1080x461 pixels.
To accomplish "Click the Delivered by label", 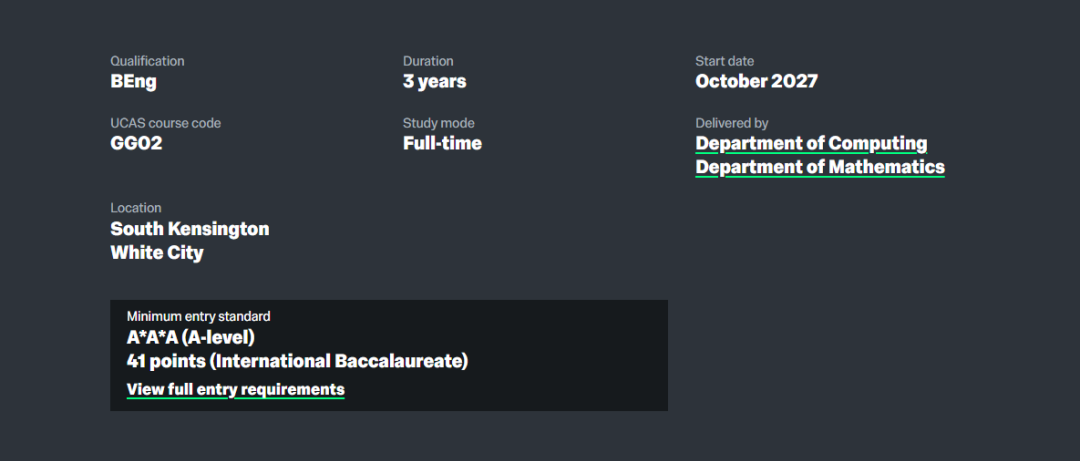I will click(731, 123).
